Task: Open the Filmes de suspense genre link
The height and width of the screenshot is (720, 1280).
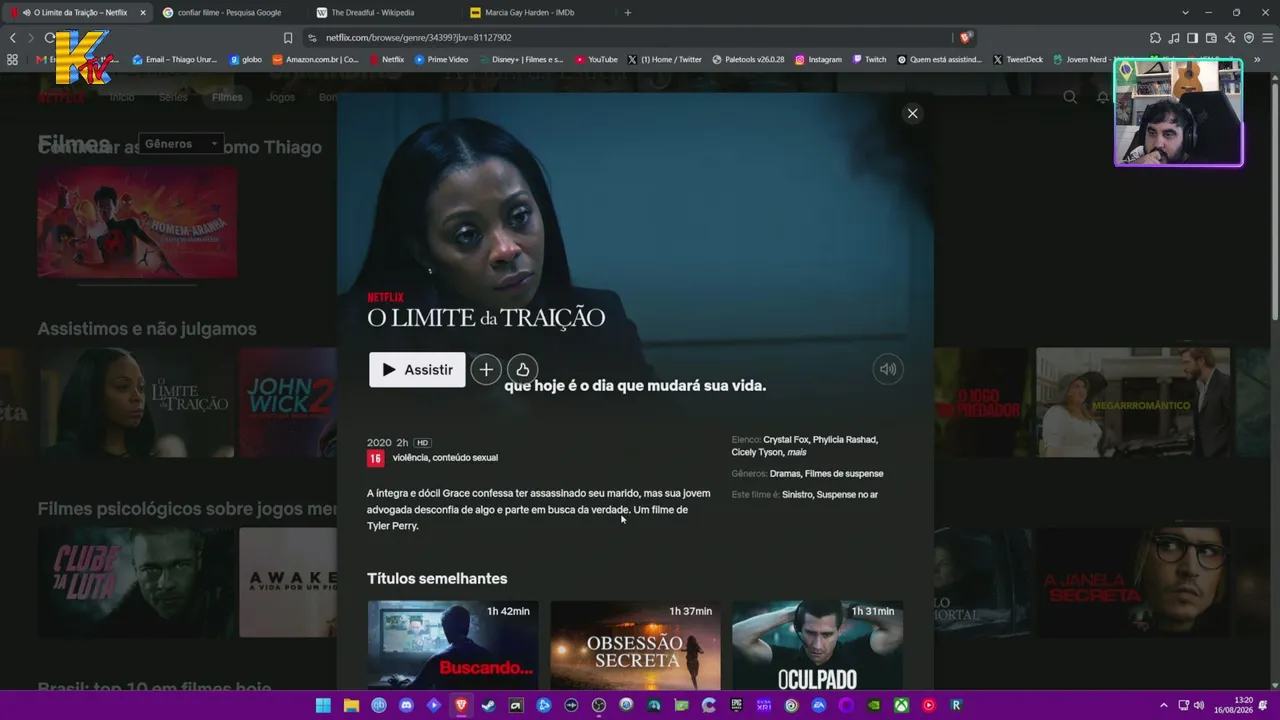Action: 844,473
